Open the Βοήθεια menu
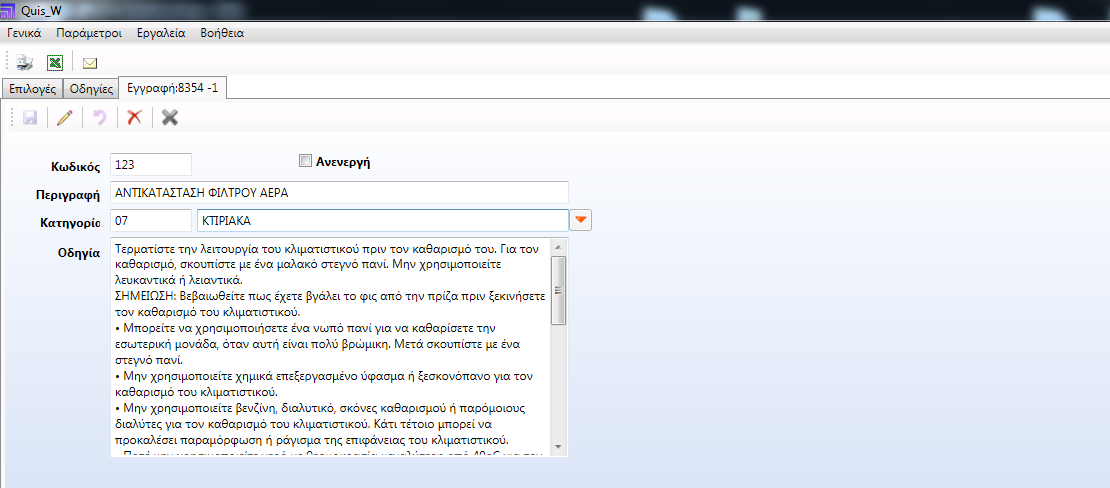Viewport: 1110px width, 488px height. tap(222, 33)
